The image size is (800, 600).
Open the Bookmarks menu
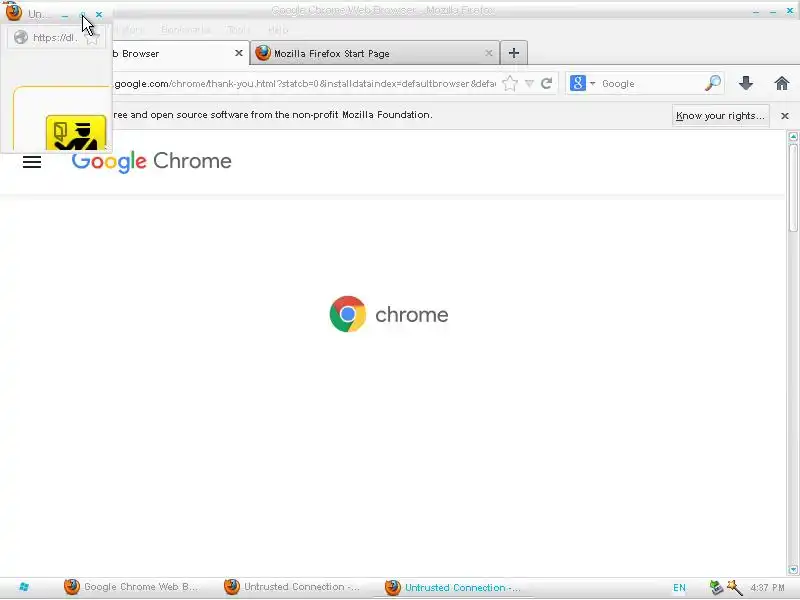[x=185, y=30]
